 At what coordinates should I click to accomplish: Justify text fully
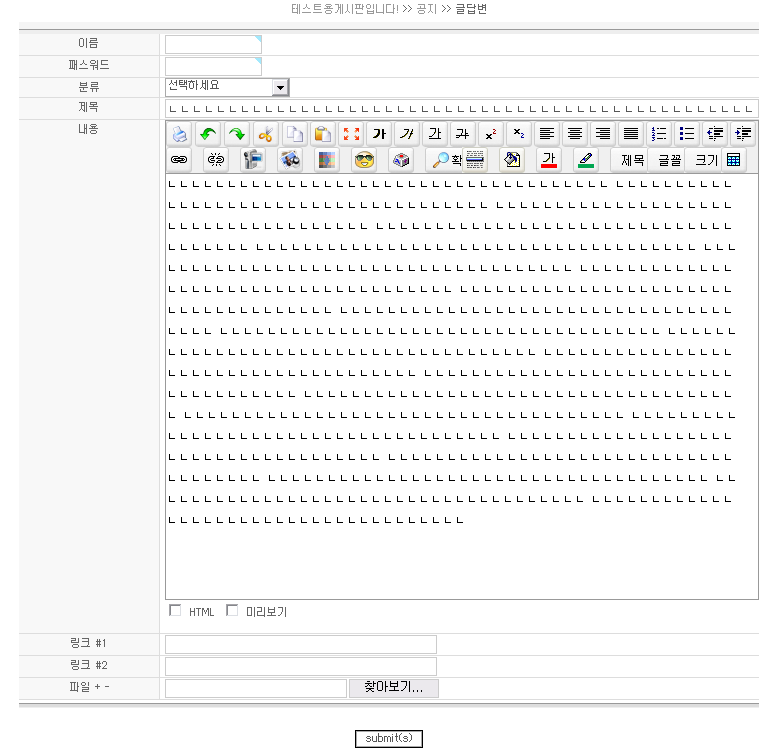(631, 134)
